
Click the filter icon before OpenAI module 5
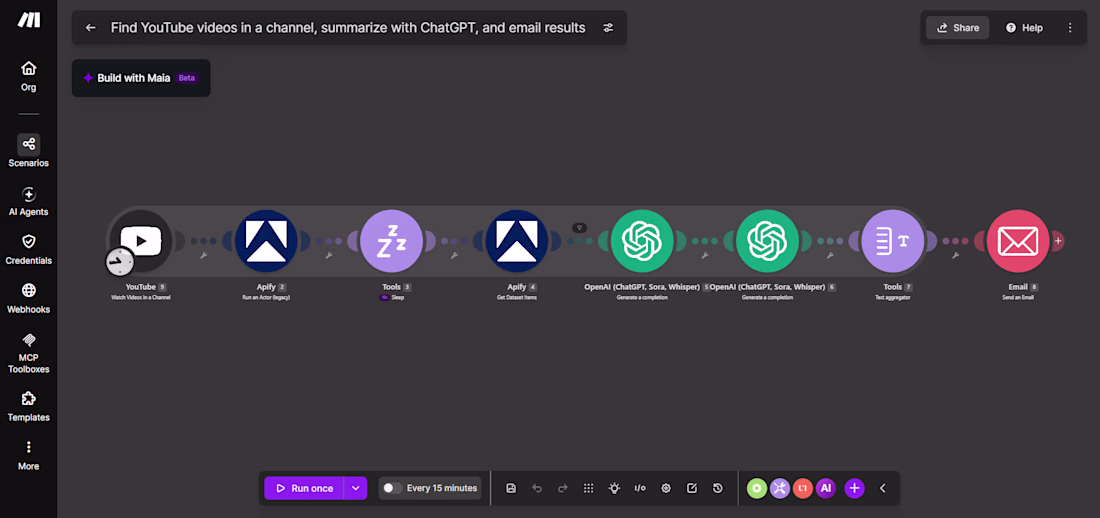(x=579, y=227)
